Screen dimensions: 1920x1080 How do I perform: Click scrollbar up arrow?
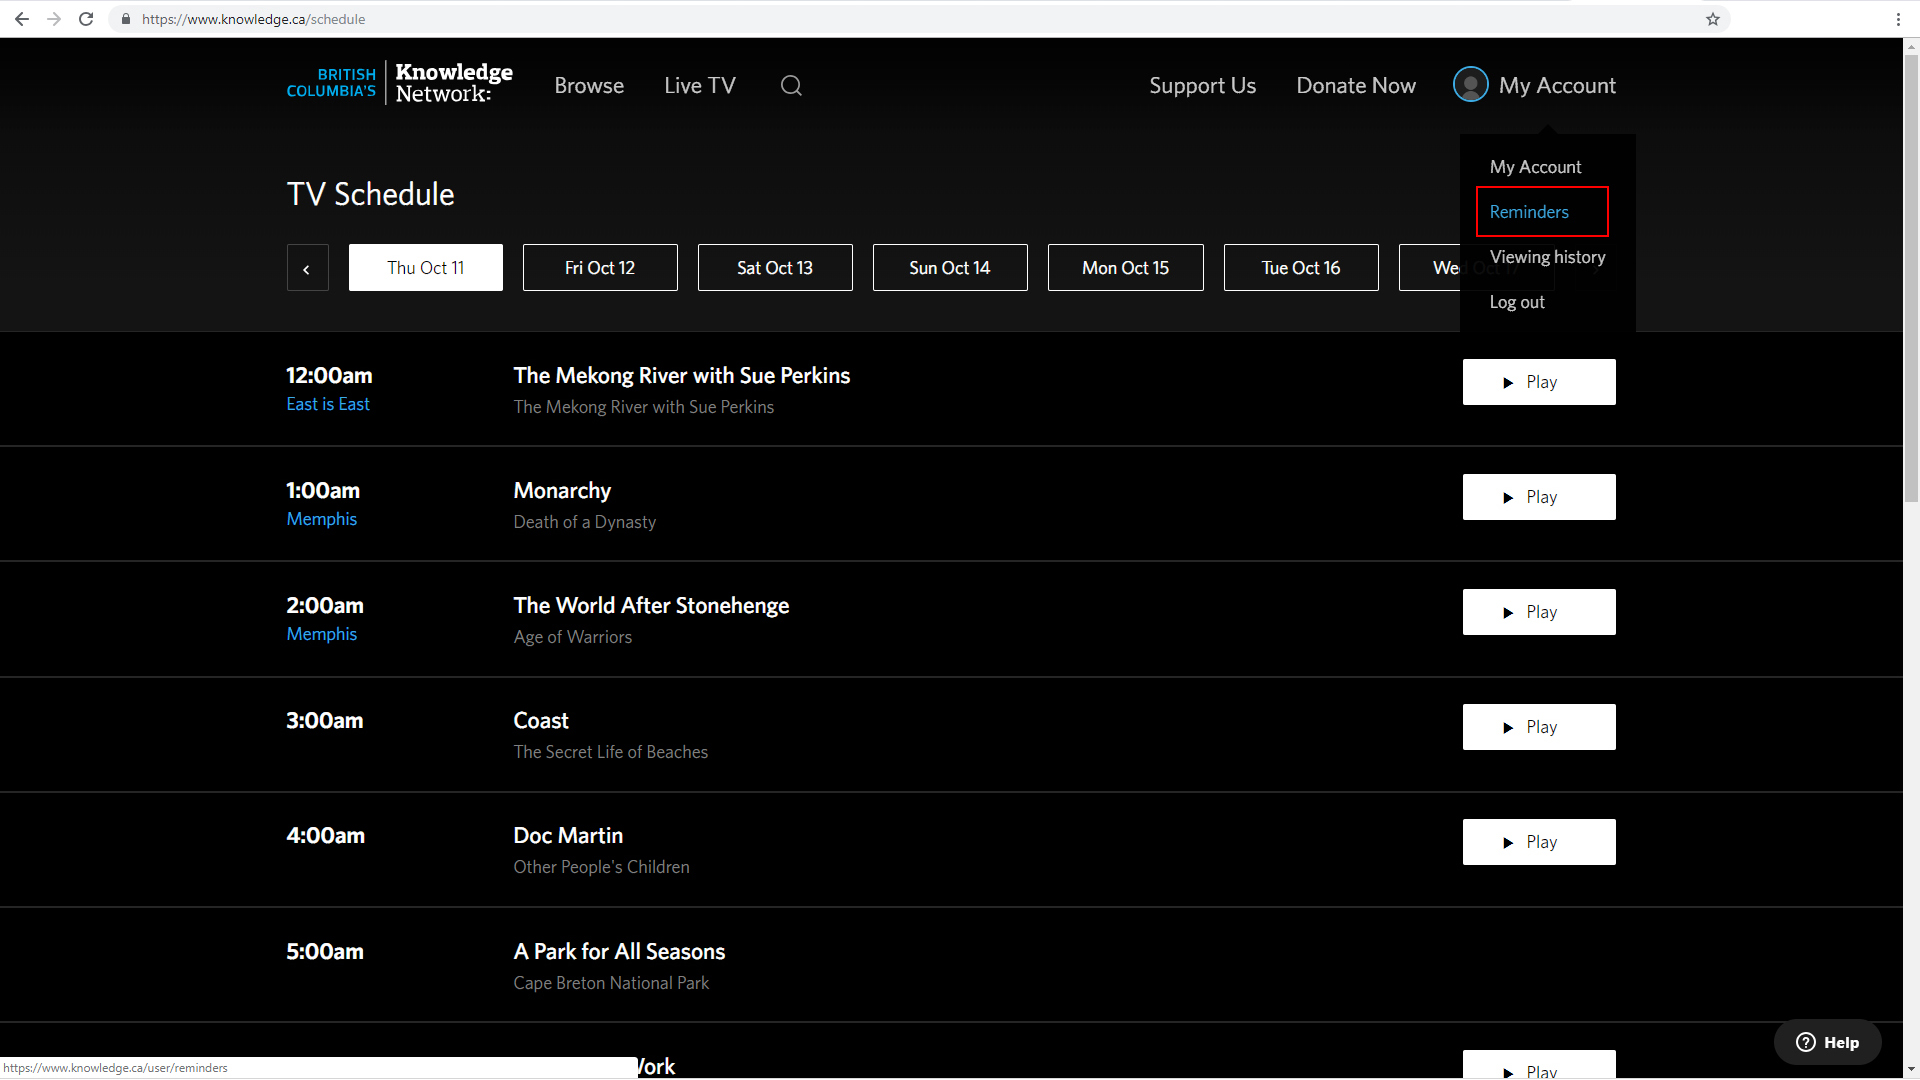click(1911, 45)
